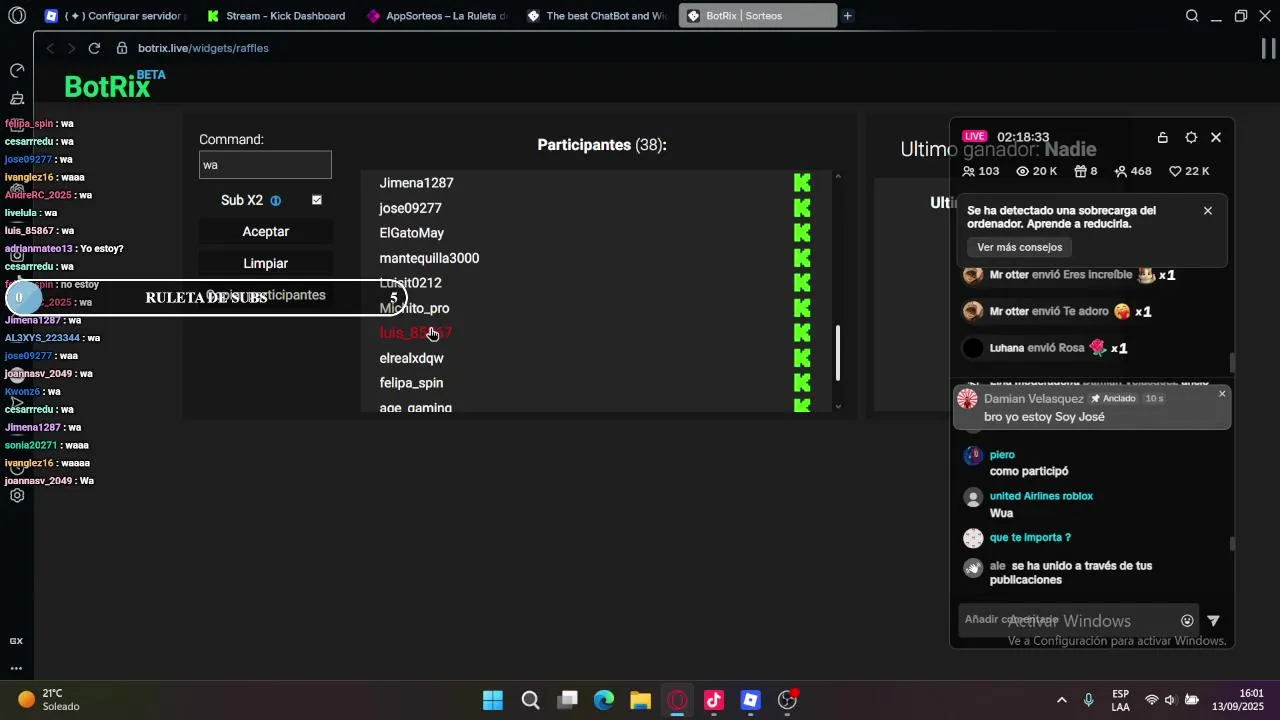This screenshot has height=720, width=1280.
Task: Switch to the Configurar servidor tab
Action: click(x=114, y=16)
